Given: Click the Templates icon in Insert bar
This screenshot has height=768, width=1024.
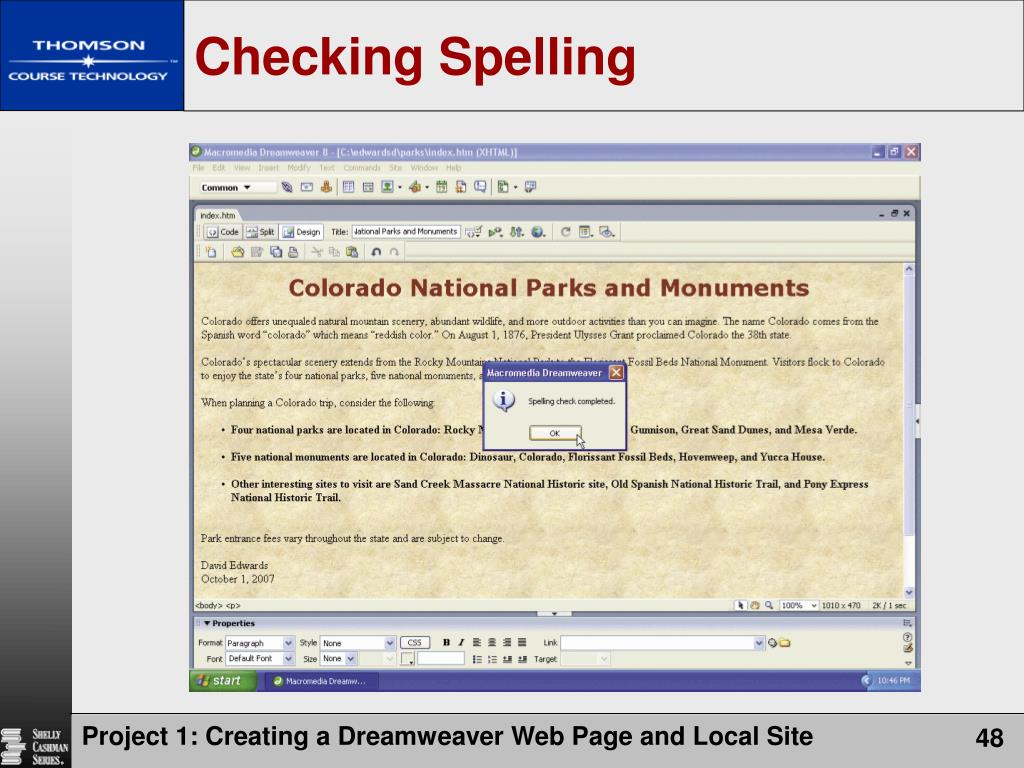Looking at the screenshot, I should (x=503, y=187).
